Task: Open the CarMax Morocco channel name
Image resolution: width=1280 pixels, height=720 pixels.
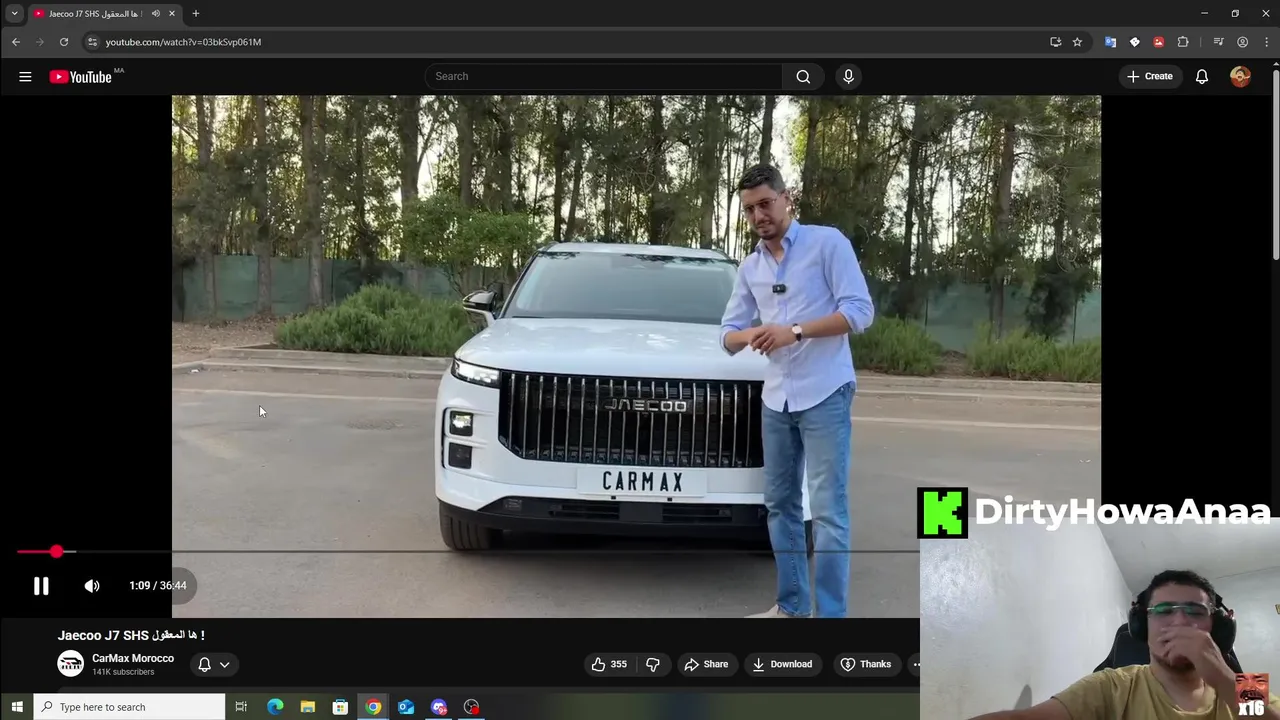Action: (133, 658)
